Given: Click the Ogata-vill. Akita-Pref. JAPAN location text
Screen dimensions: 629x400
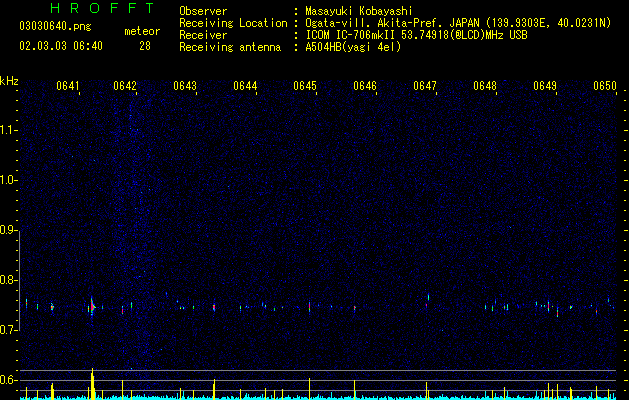Looking at the screenshot, I should point(458,23).
